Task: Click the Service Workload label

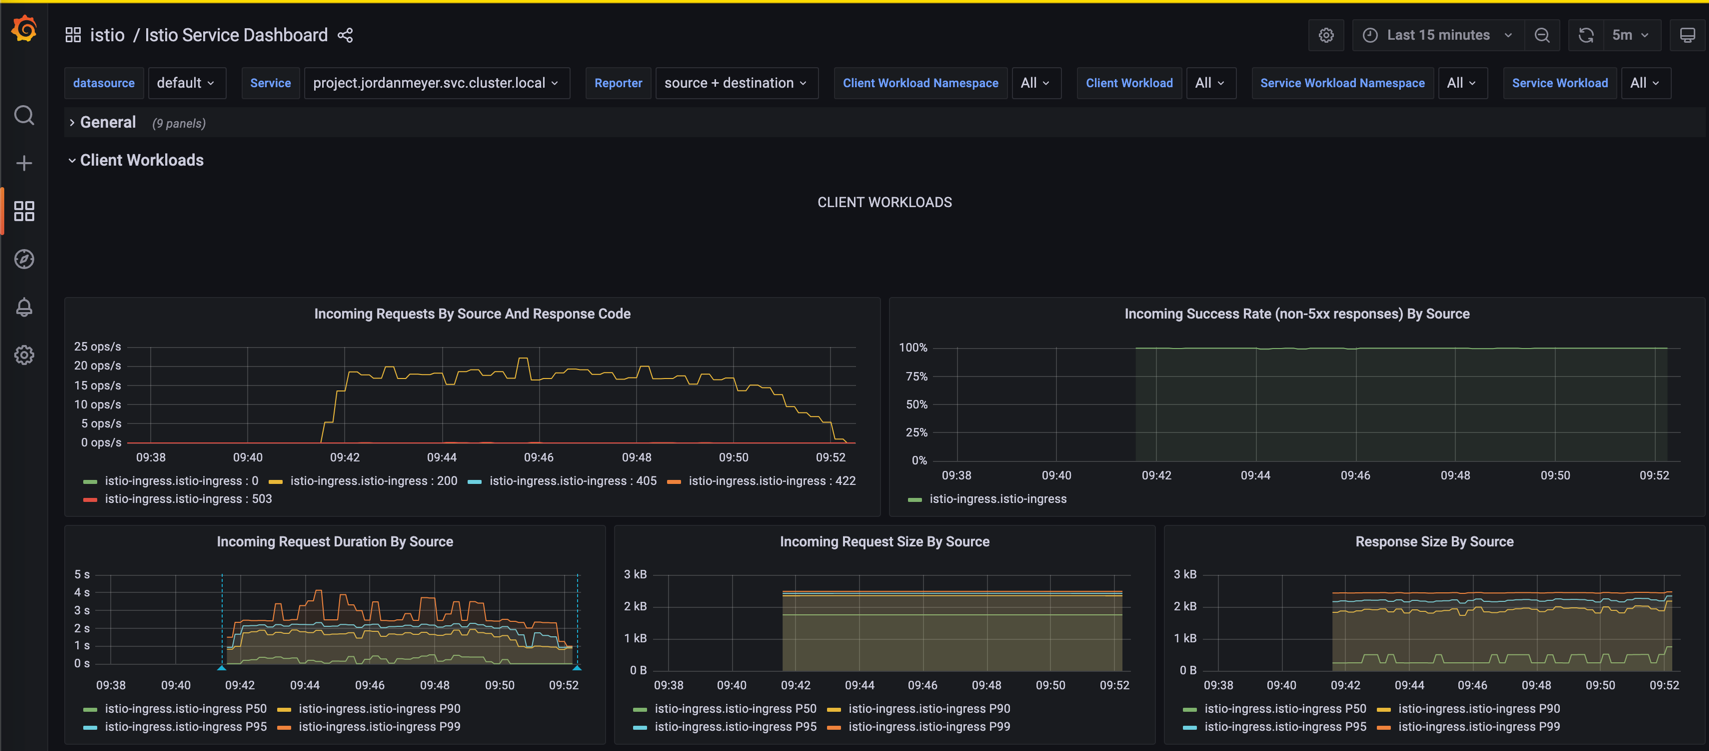Action: pyautogui.click(x=1560, y=83)
